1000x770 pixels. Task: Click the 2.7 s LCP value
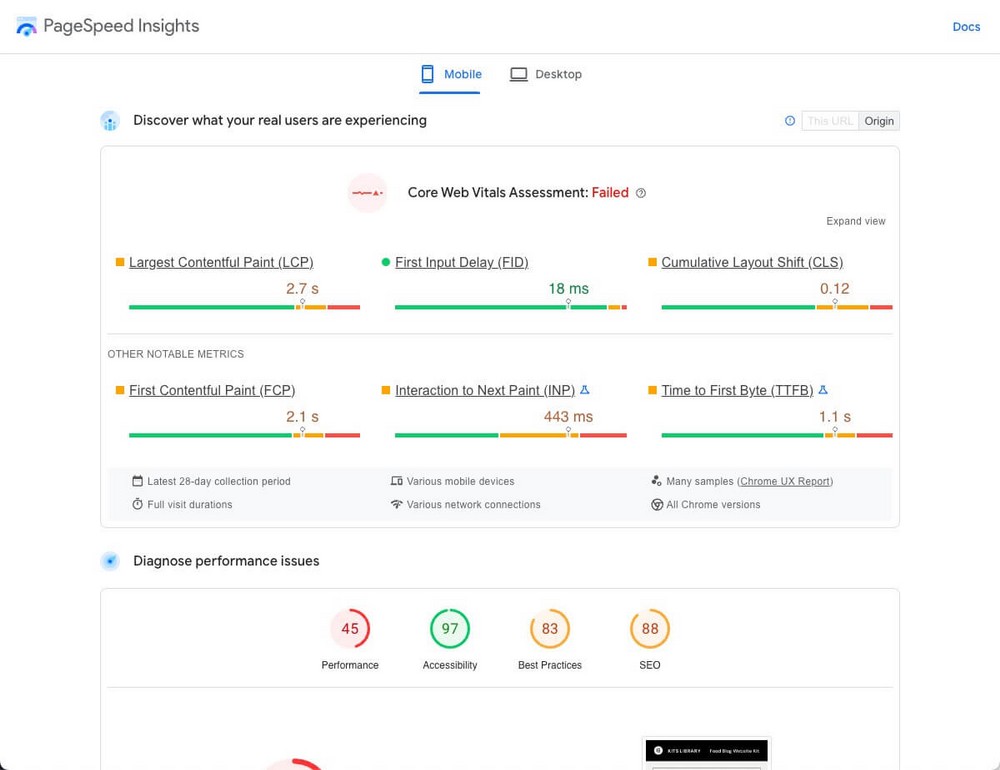(302, 289)
